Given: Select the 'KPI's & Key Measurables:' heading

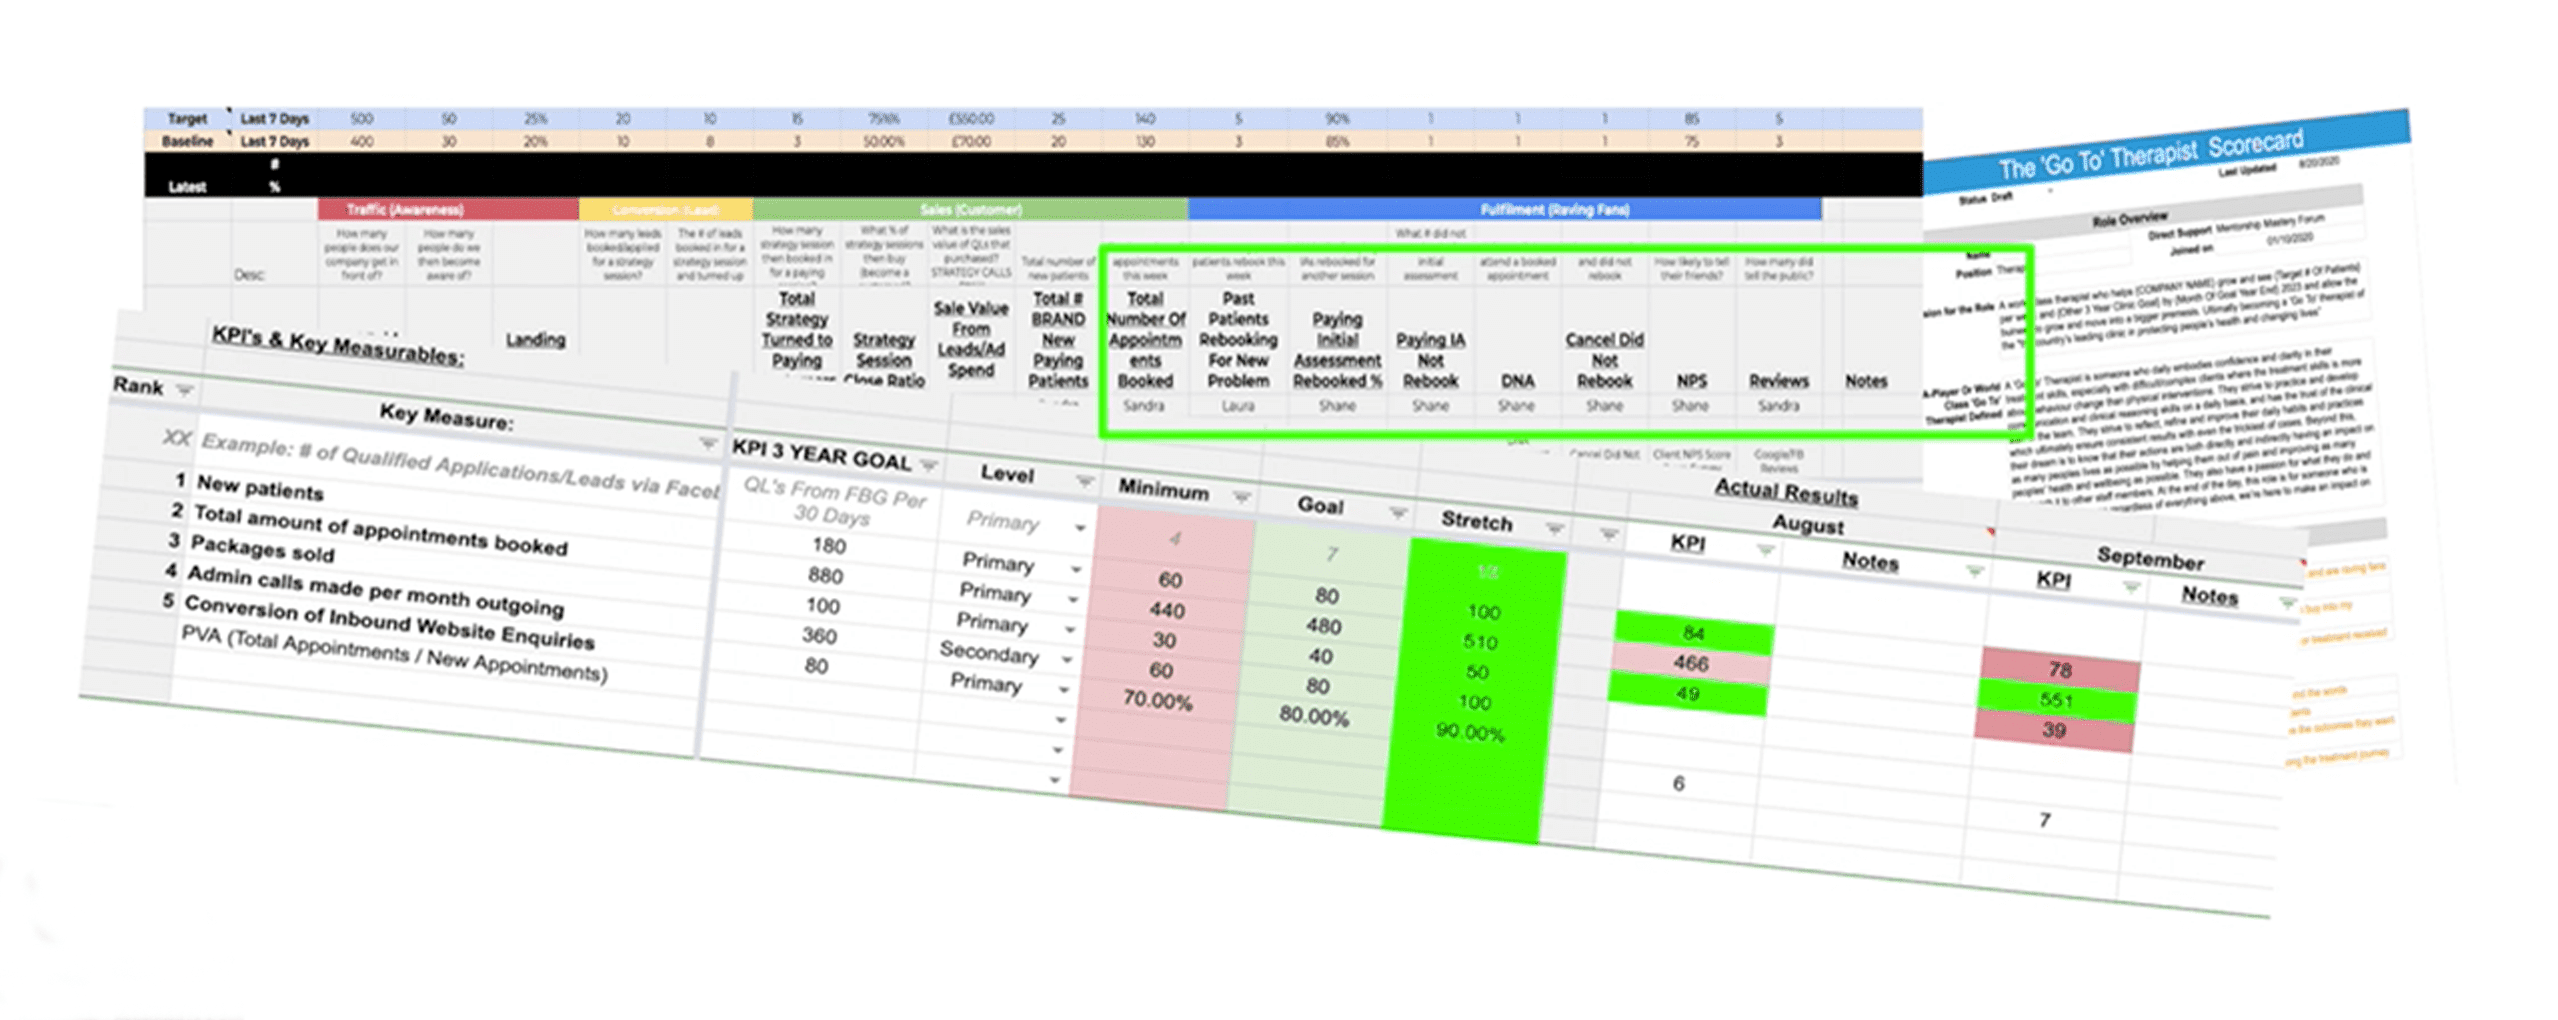Looking at the screenshot, I should point(338,345).
